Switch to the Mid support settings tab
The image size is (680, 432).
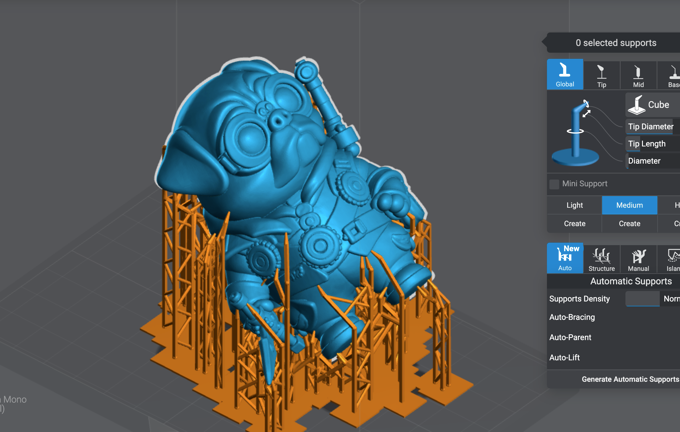coord(638,75)
